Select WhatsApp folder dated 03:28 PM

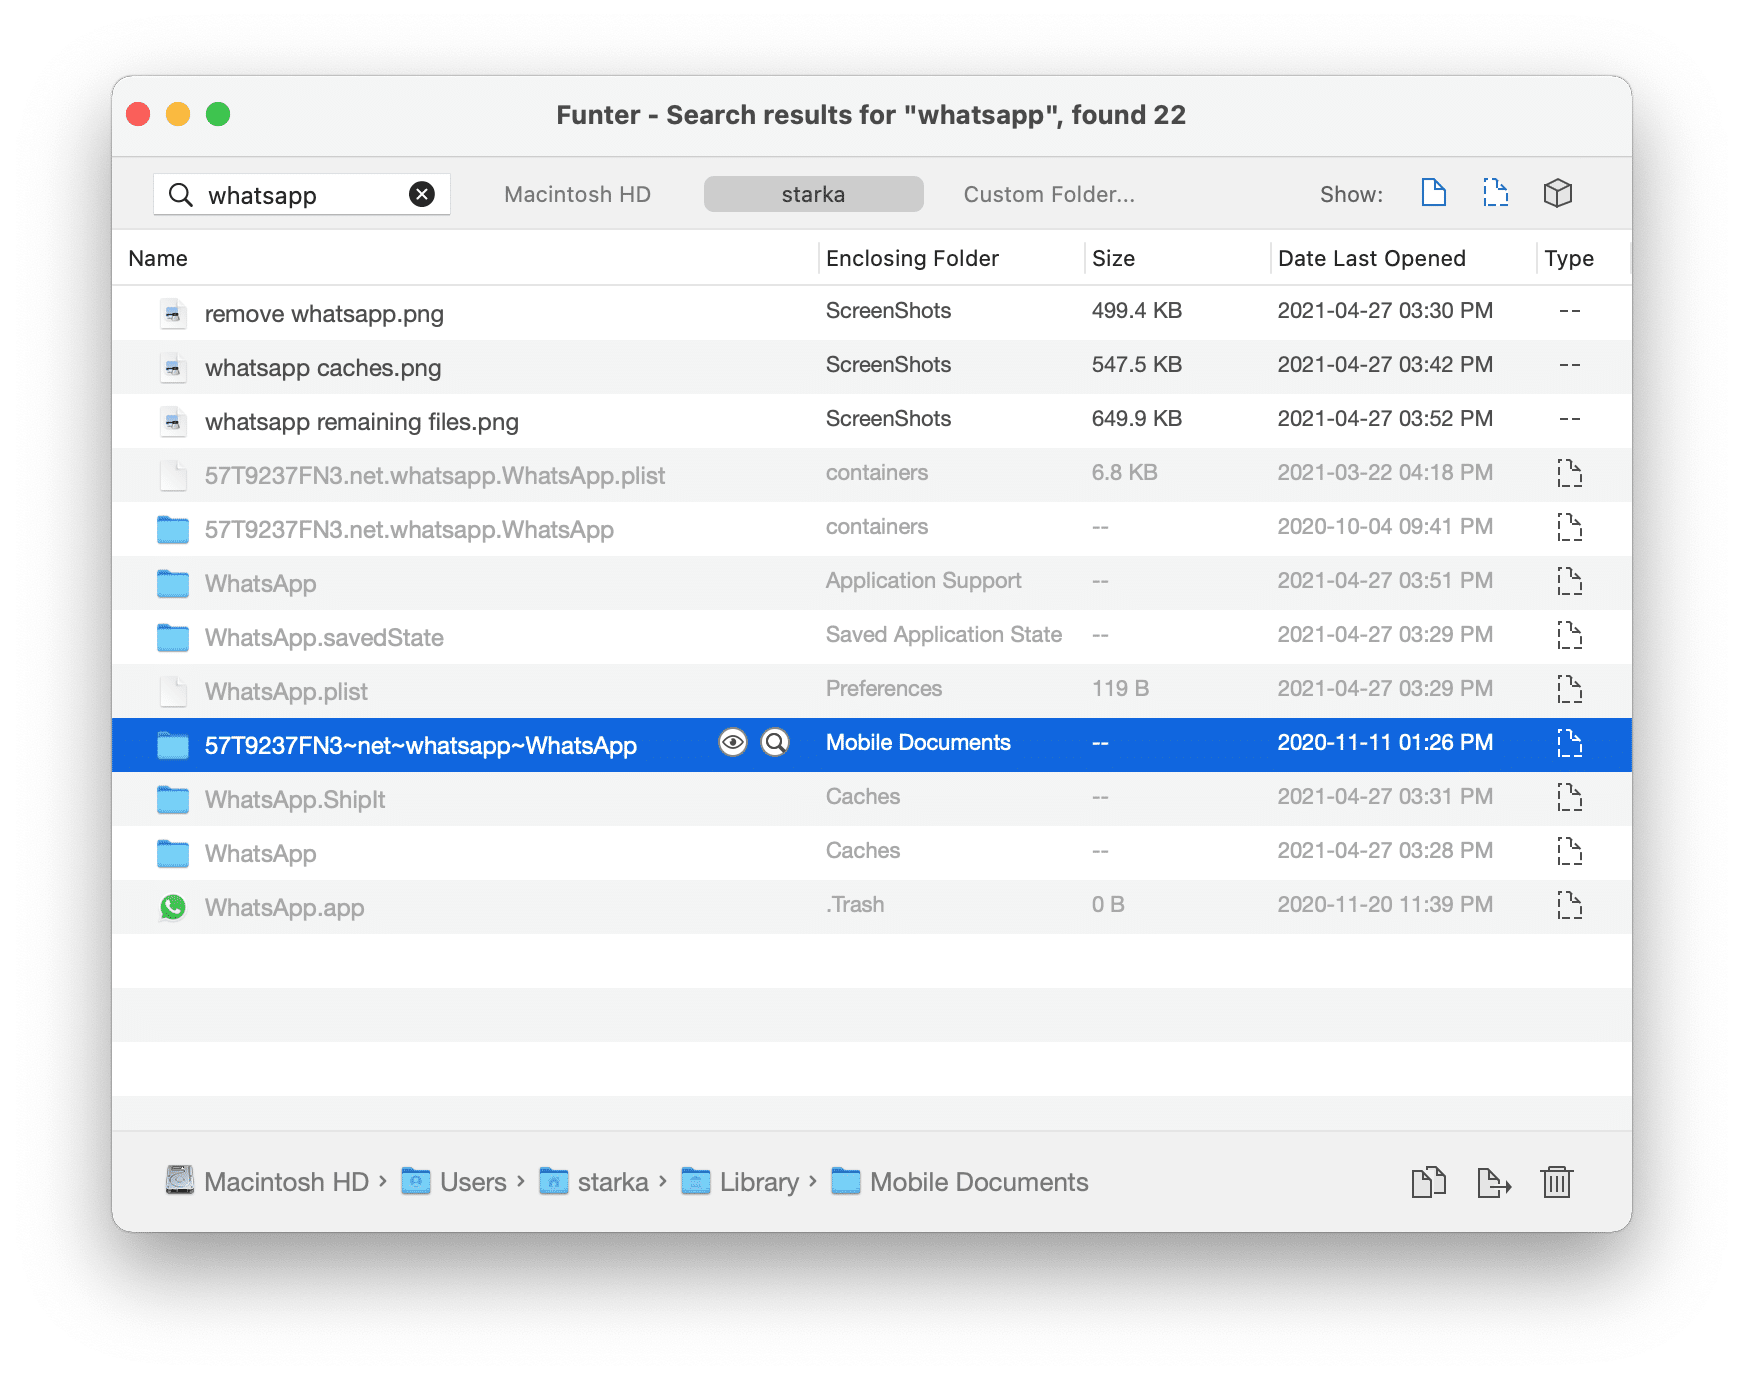[x=872, y=853]
